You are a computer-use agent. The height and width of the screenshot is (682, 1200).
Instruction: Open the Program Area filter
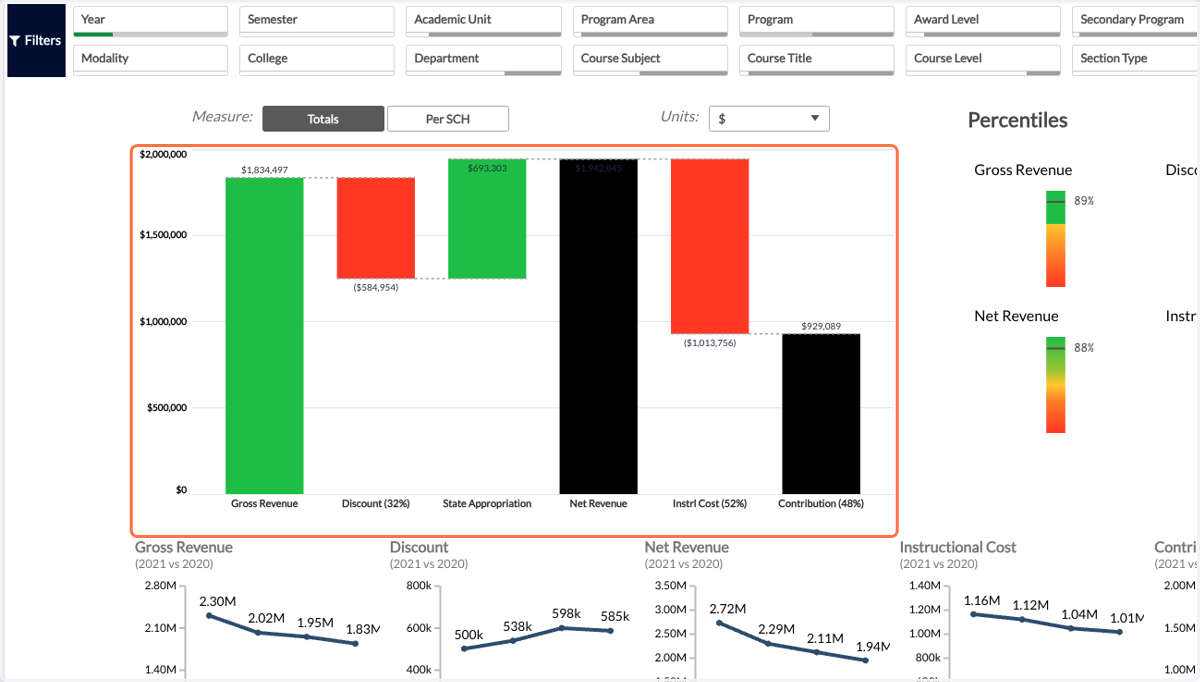pos(650,20)
